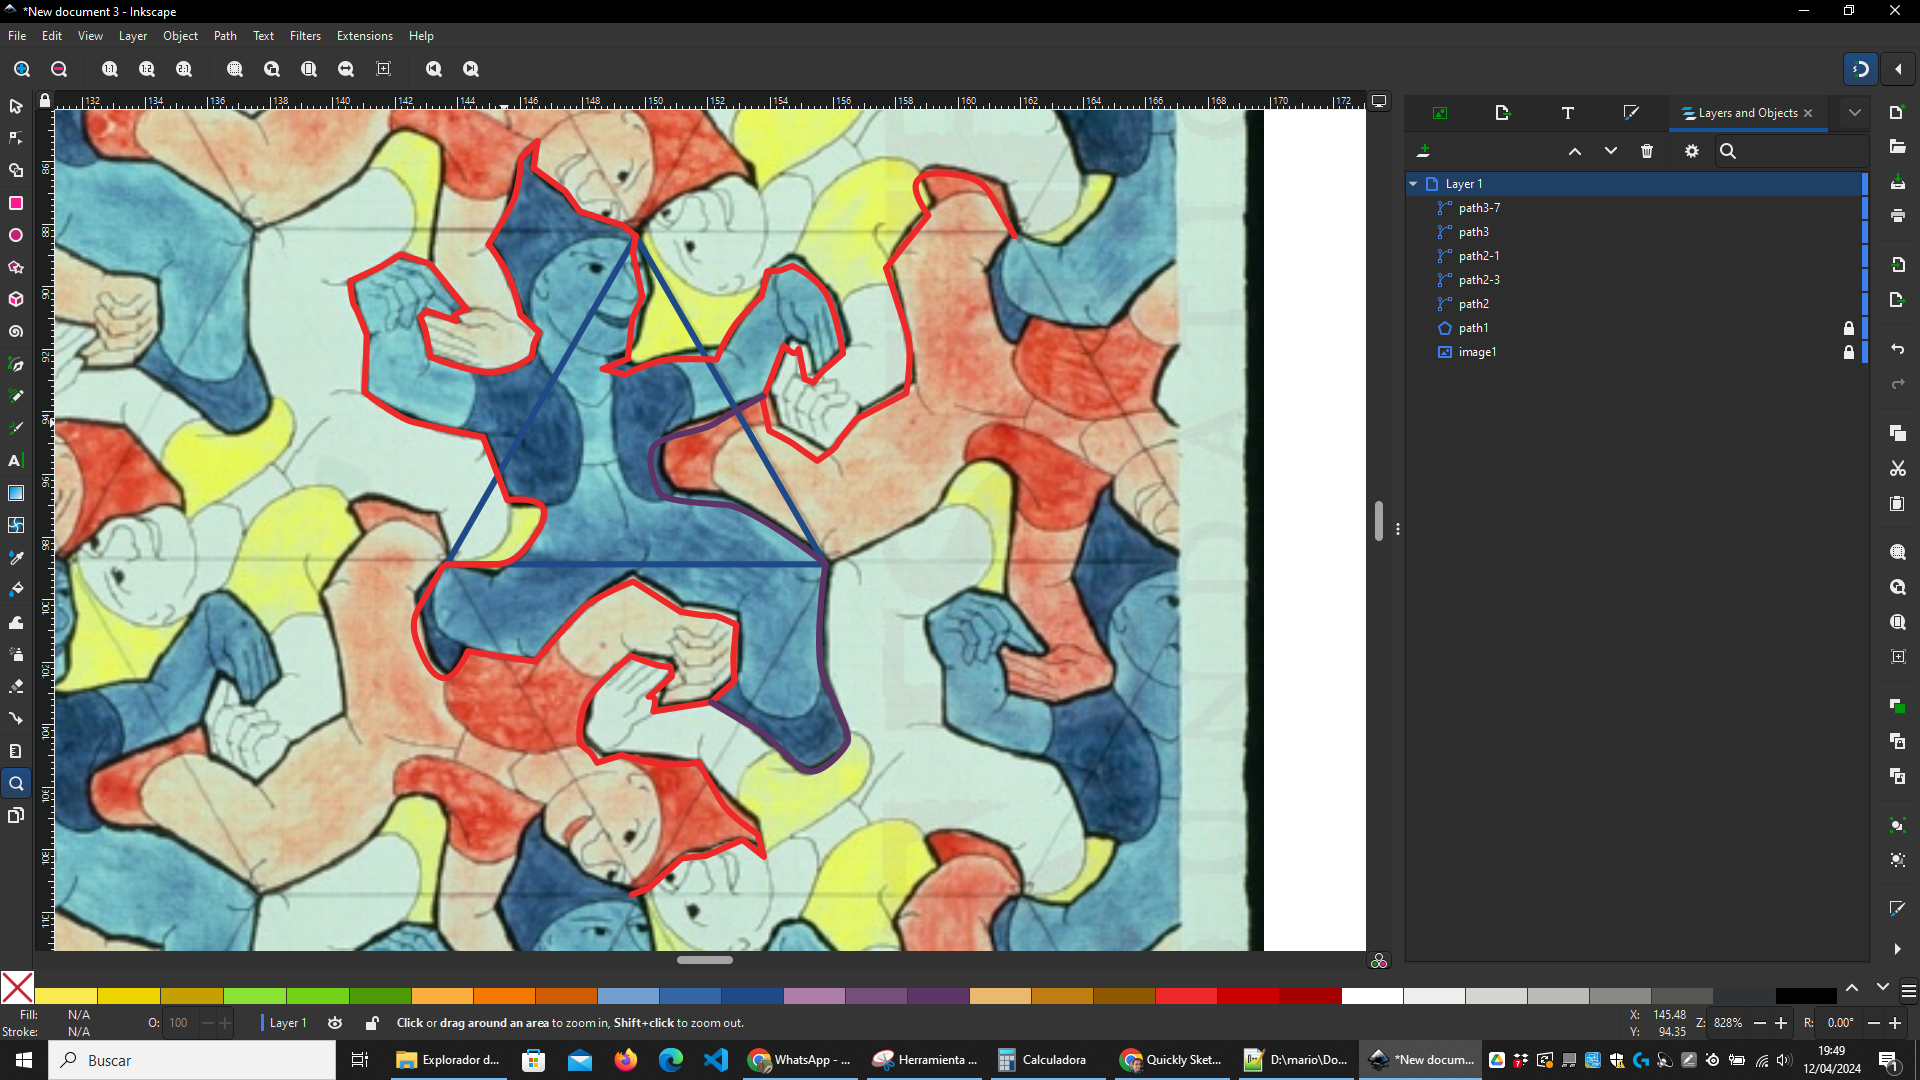1920x1080 pixels.
Task: Toggle color-managed display mode icon
Action: 1379,961
